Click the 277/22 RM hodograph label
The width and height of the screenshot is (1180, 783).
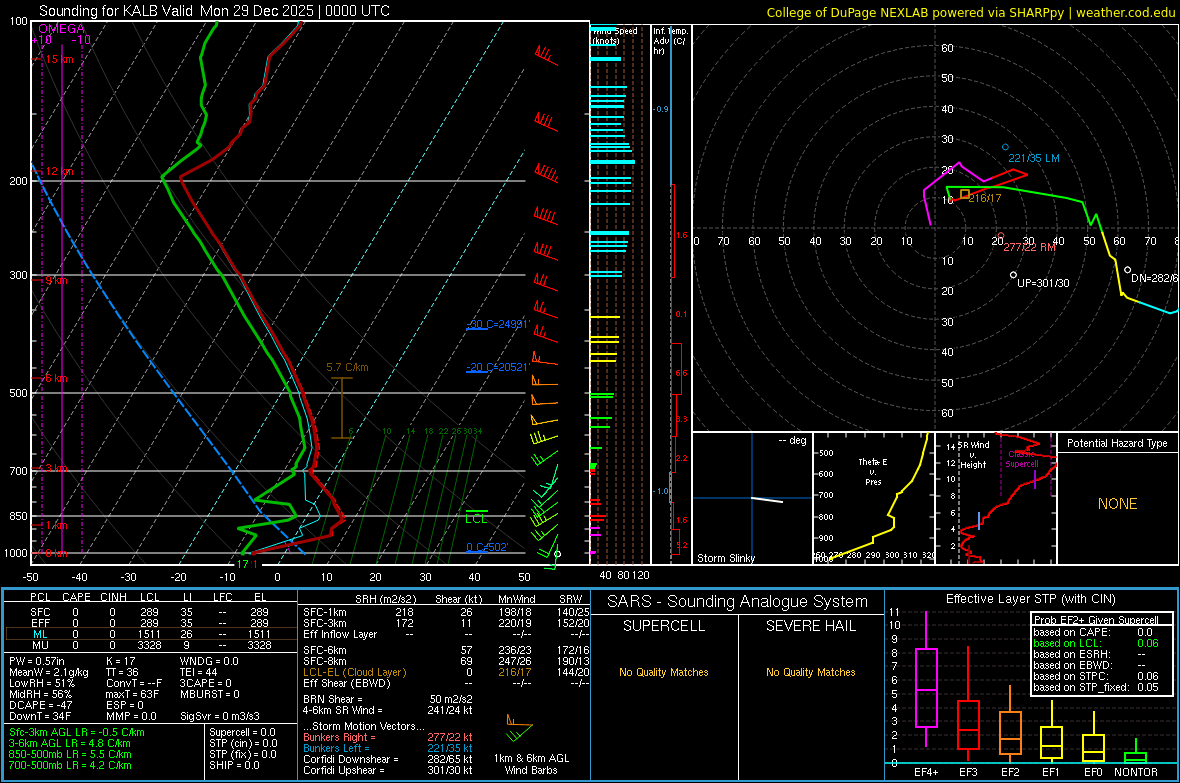coord(1029,247)
